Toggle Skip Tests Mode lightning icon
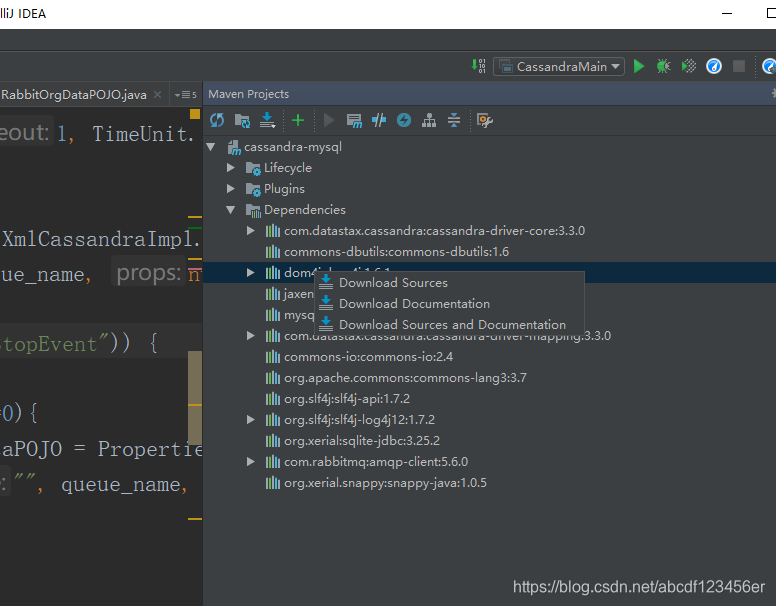Screen dimensions: 776x606 (x=404, y=120)
